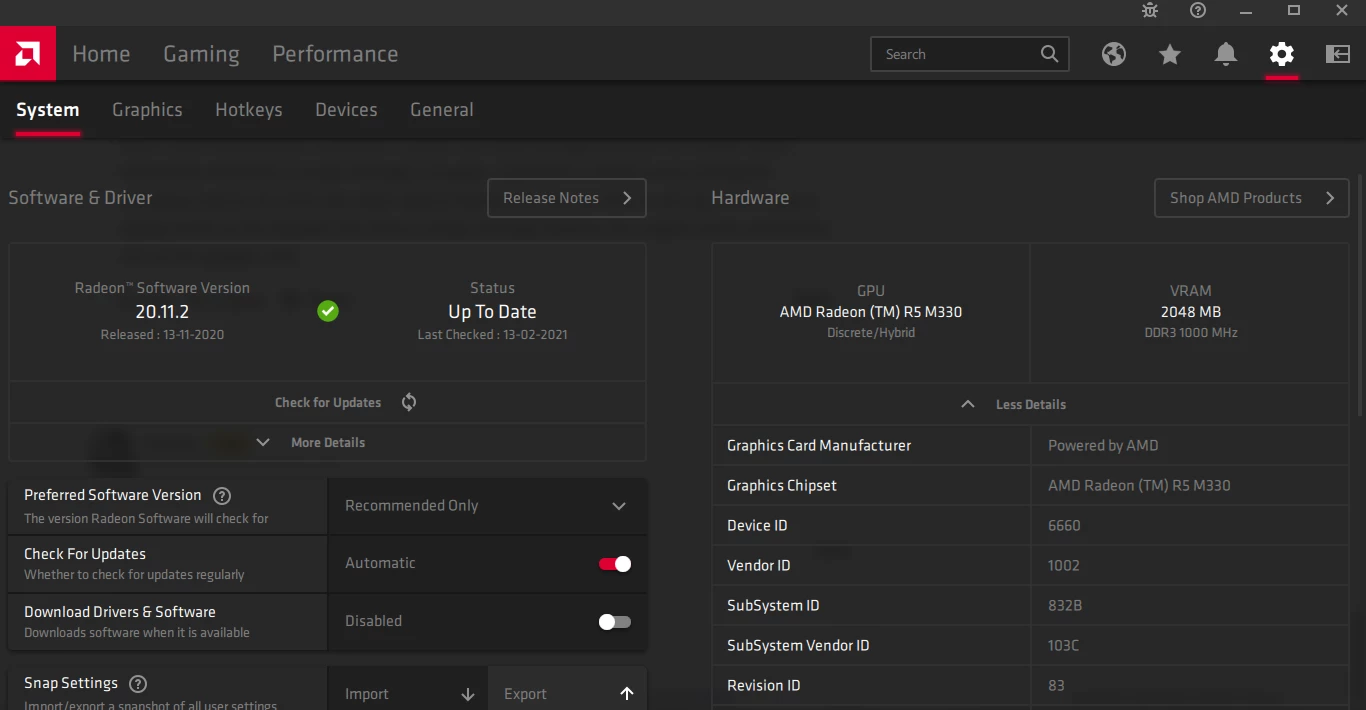Click SubSystem Vendor ID value 103C

tap(1063, 646)
